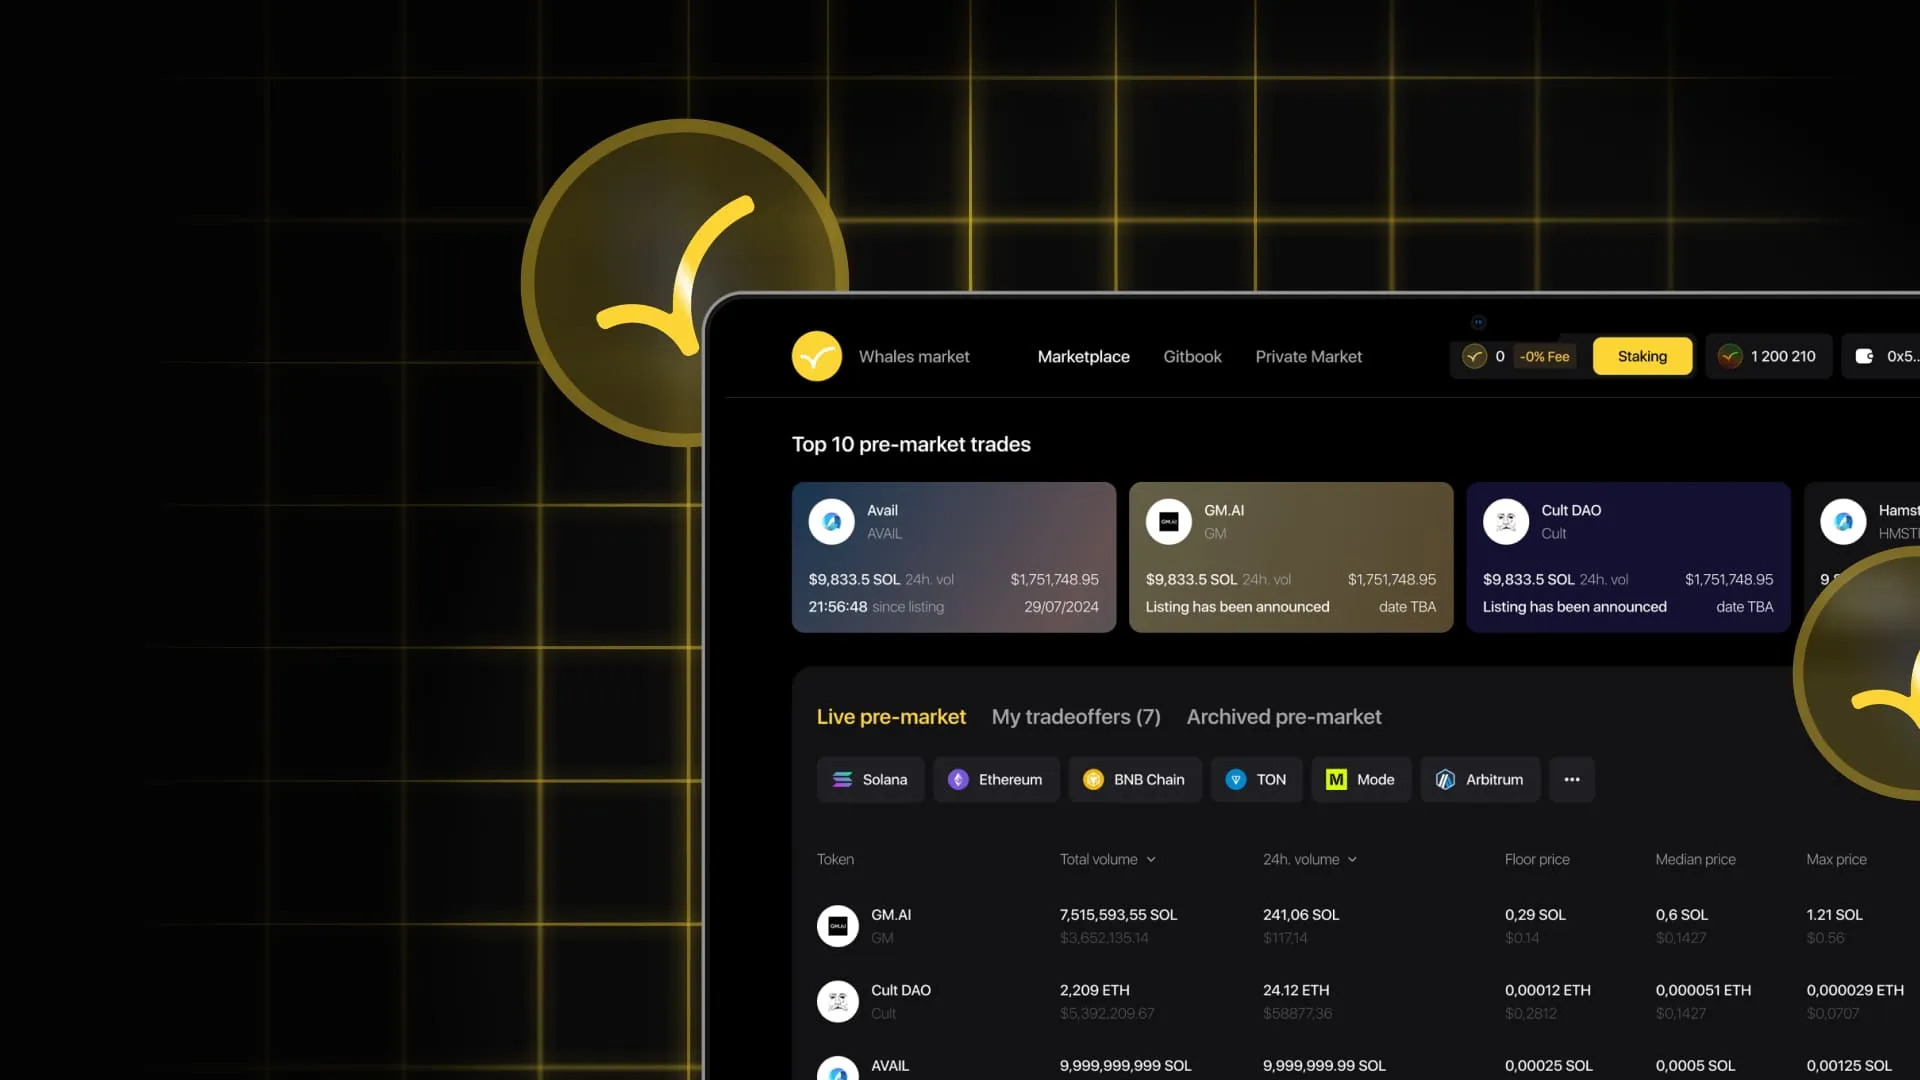
Task: Expand the 24h. volume sort chevron
Action: point(1352,859)
